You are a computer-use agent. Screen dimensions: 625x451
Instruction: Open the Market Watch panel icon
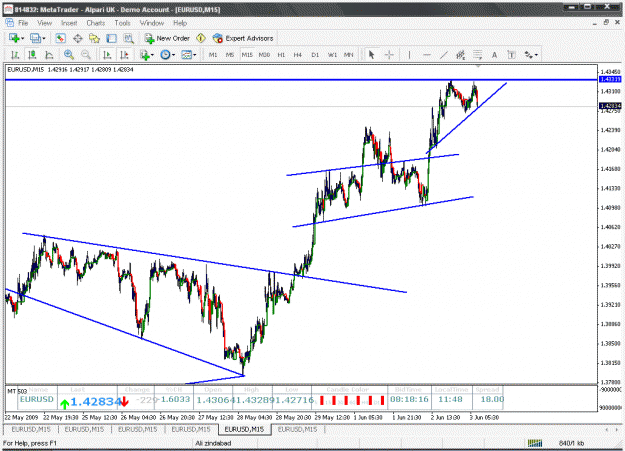click(61, 38)
